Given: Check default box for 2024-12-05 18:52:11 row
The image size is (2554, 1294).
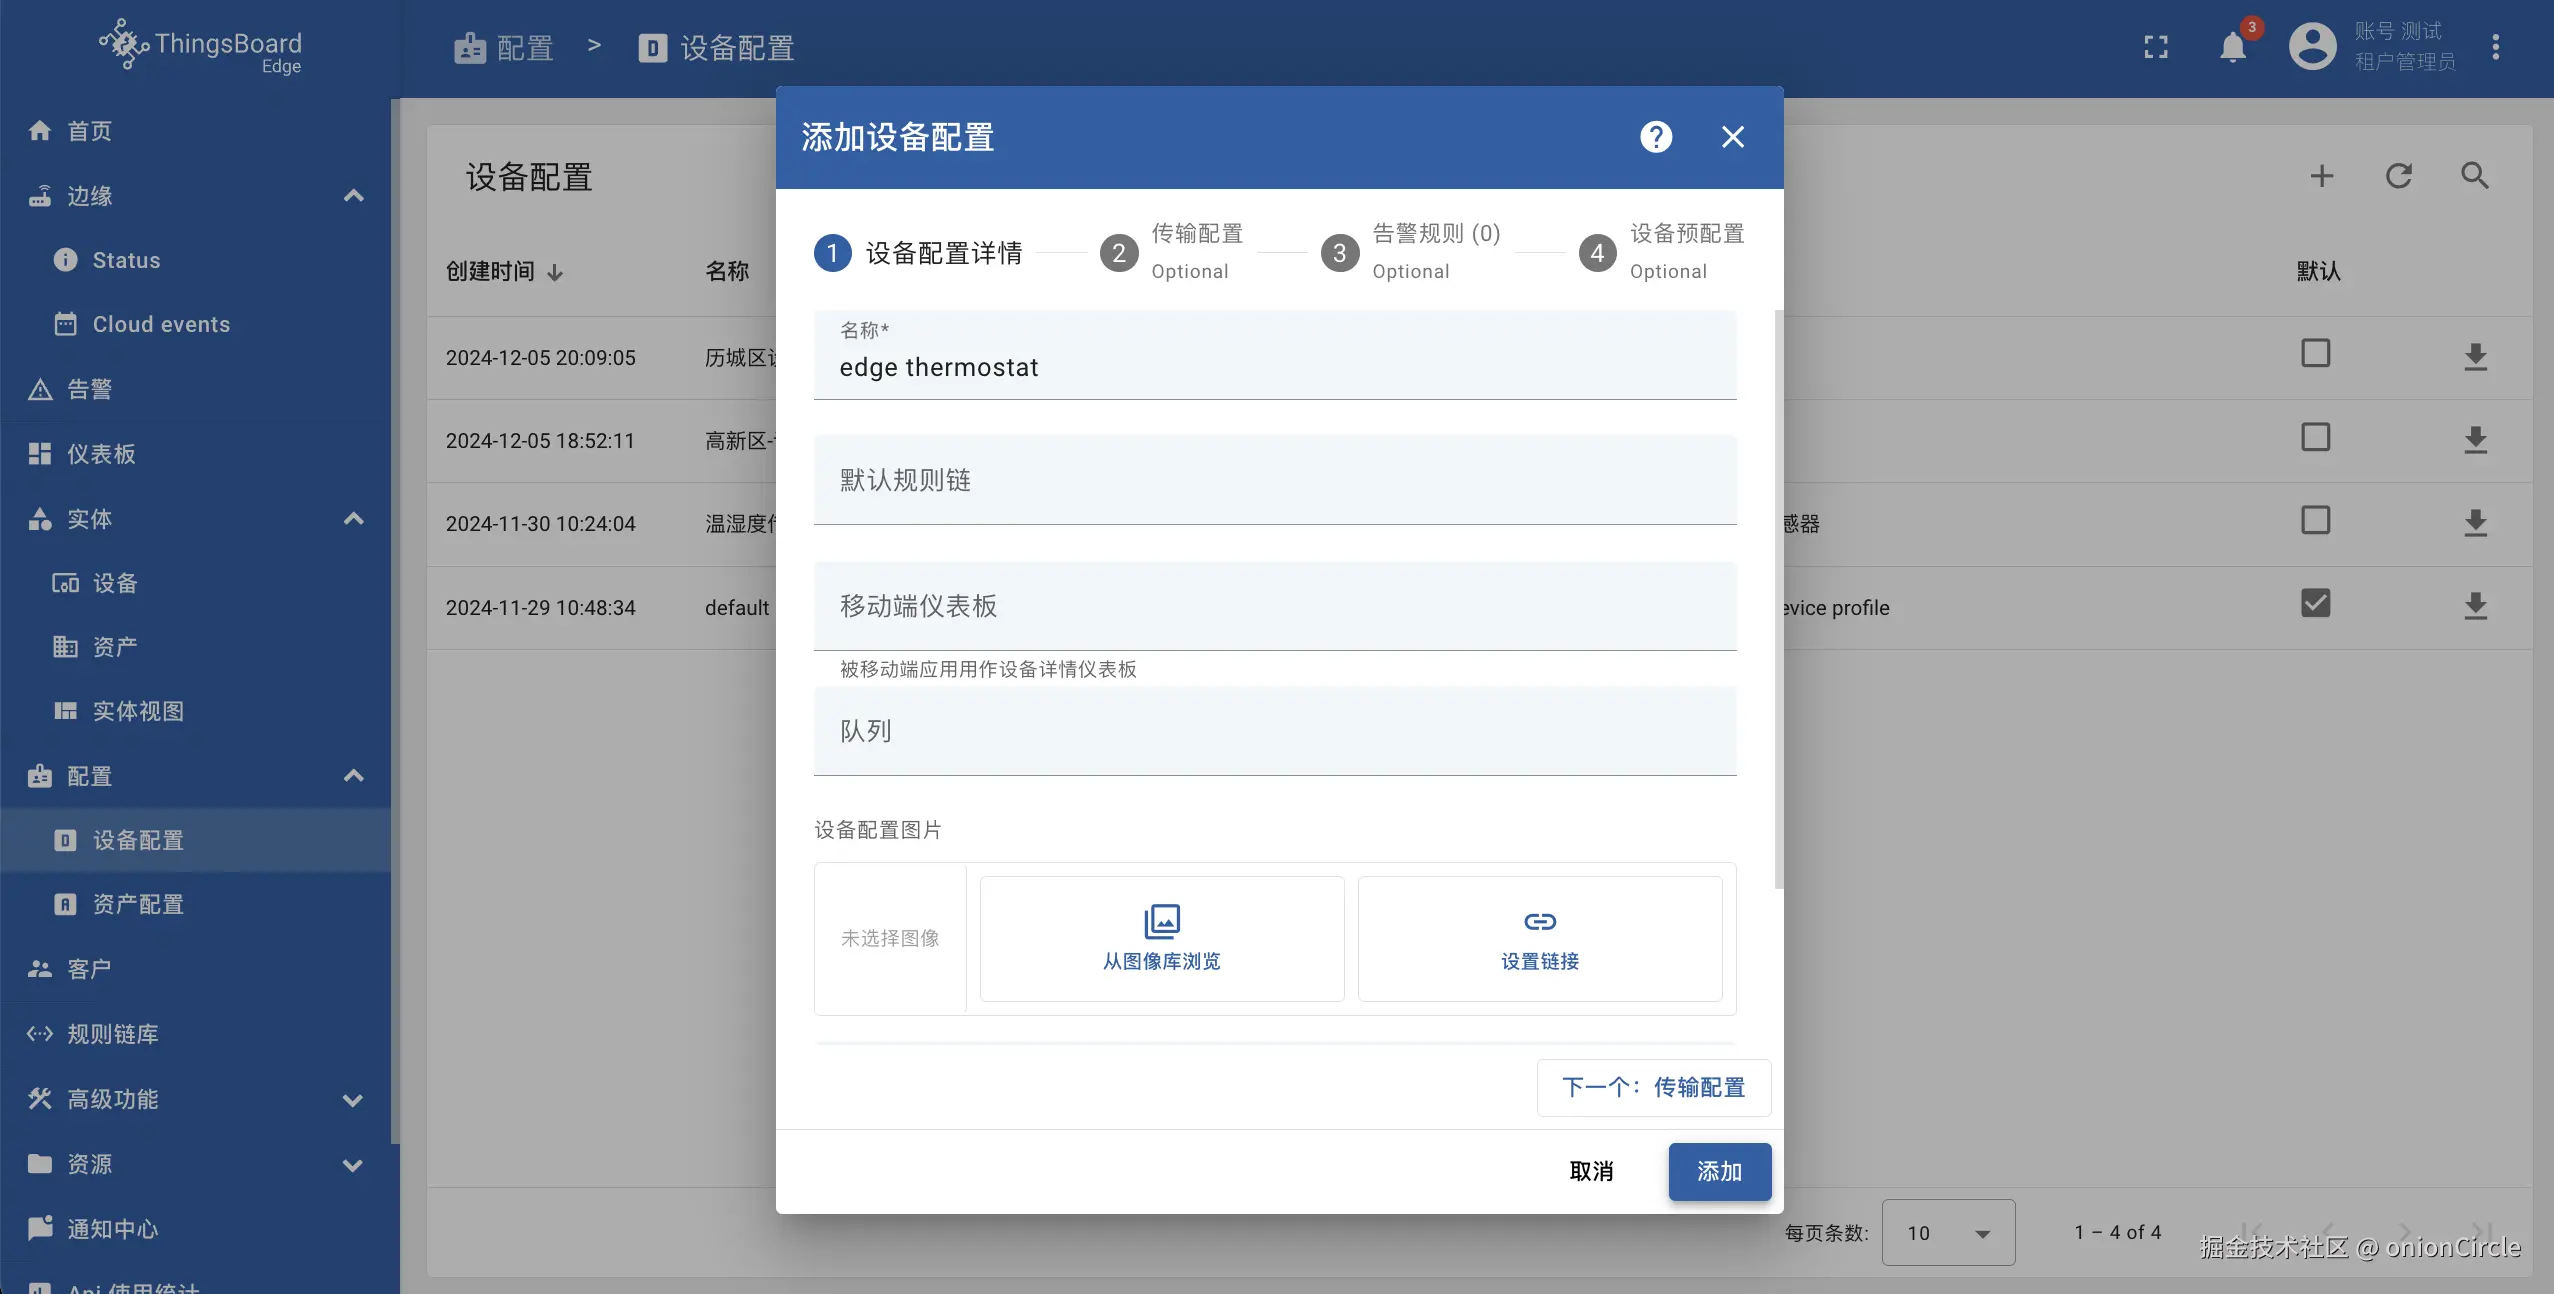Looking at the screenshot, I should (x=2315, y=438).
